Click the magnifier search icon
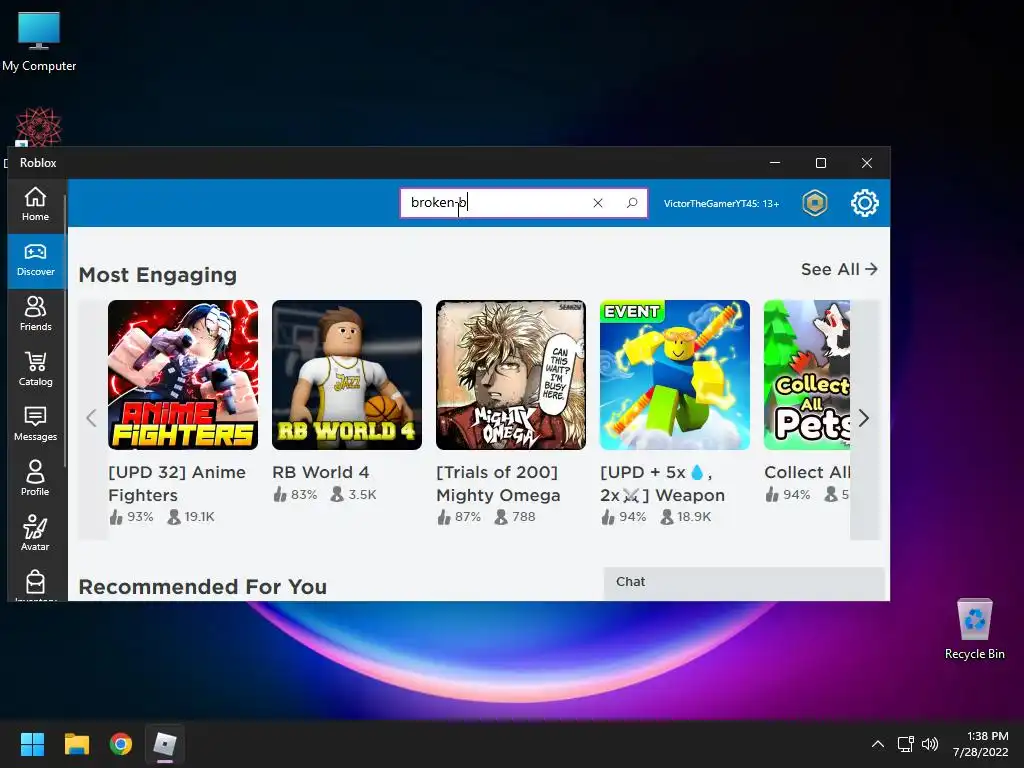 pyautogui.click(x=632, y=203)
